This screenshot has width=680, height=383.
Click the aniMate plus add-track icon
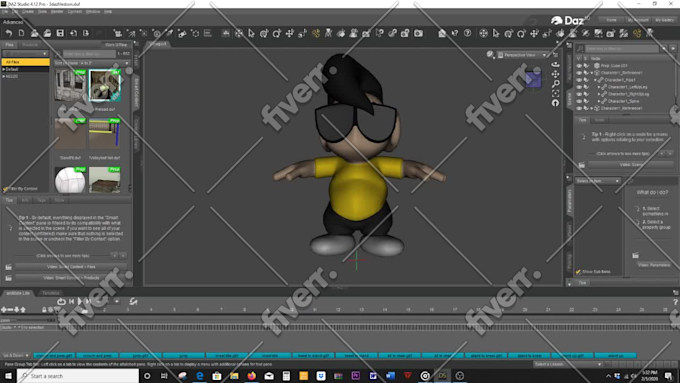[x=4, y=310]
